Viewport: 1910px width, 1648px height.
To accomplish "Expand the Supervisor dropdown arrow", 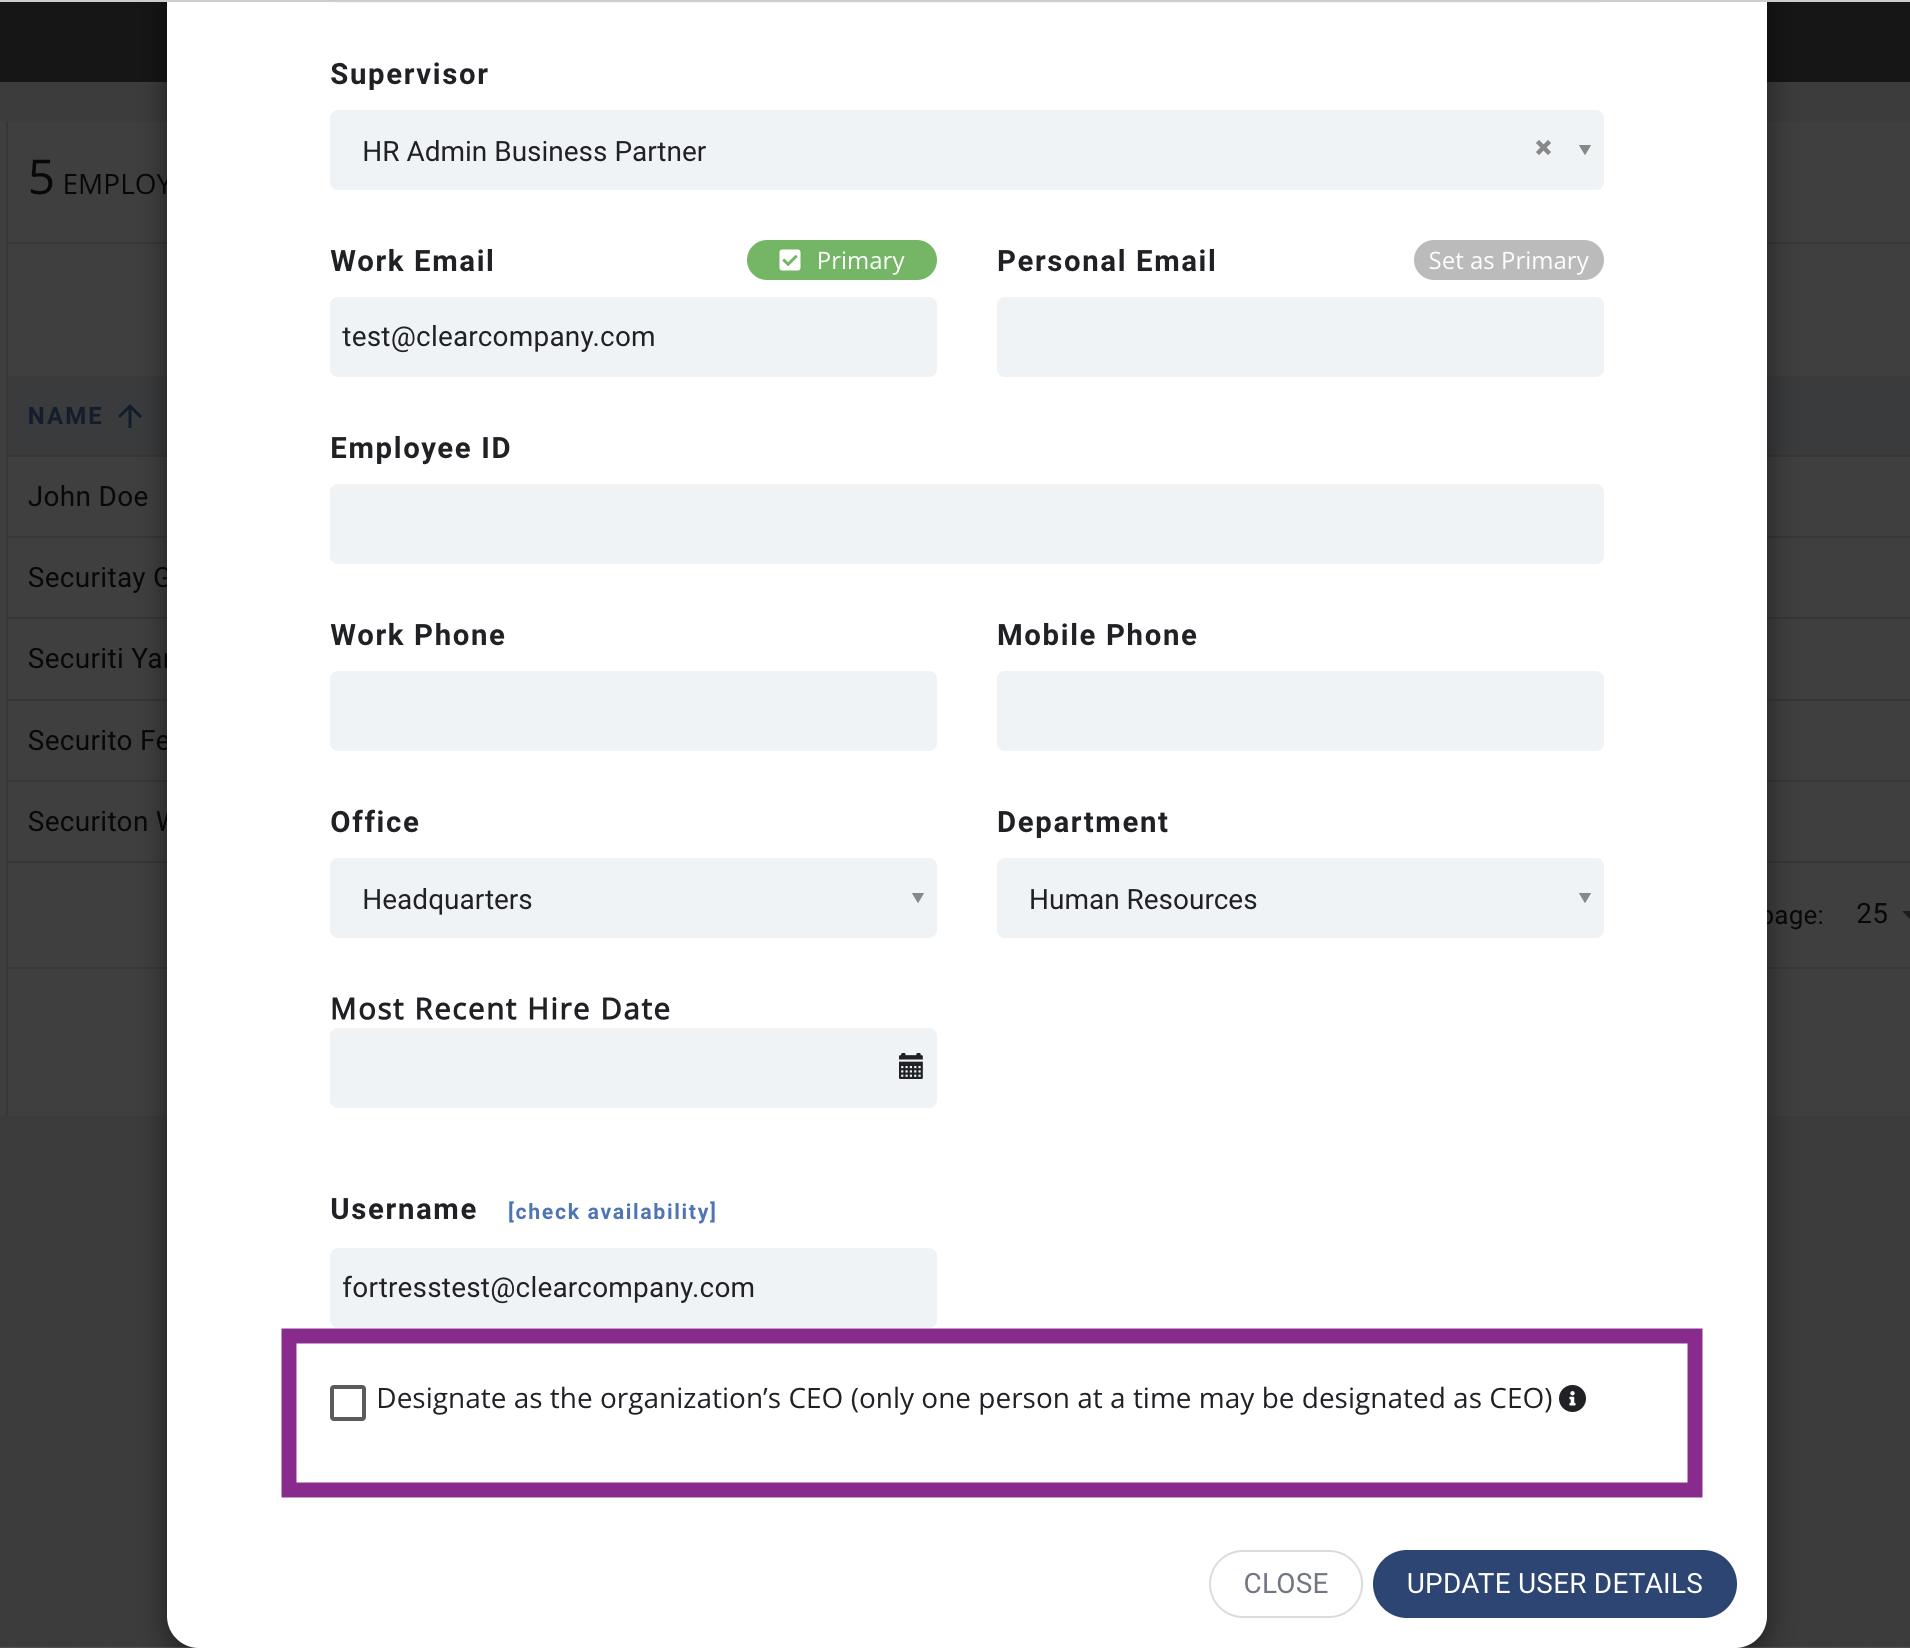I will pos(1584,150).
